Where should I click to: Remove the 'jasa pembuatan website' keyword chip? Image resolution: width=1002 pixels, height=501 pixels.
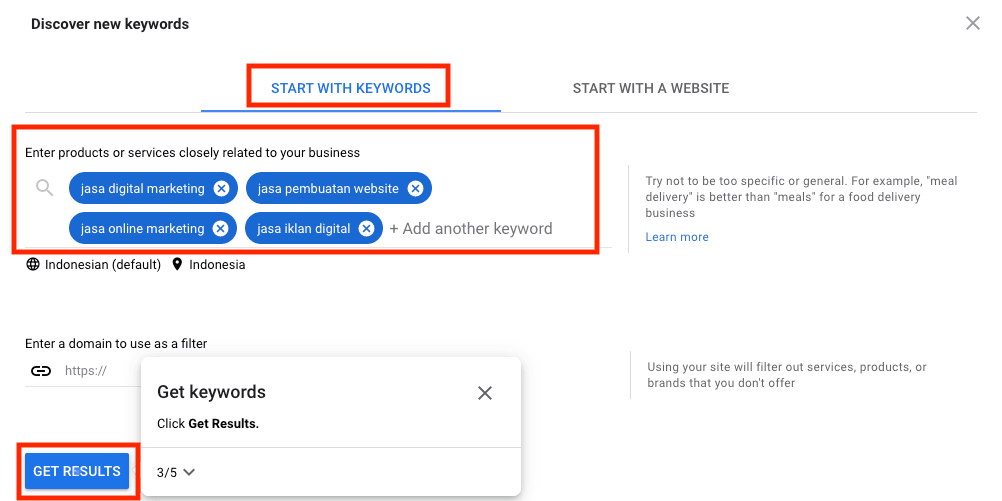pyautogui.click(x=415, y=188)
